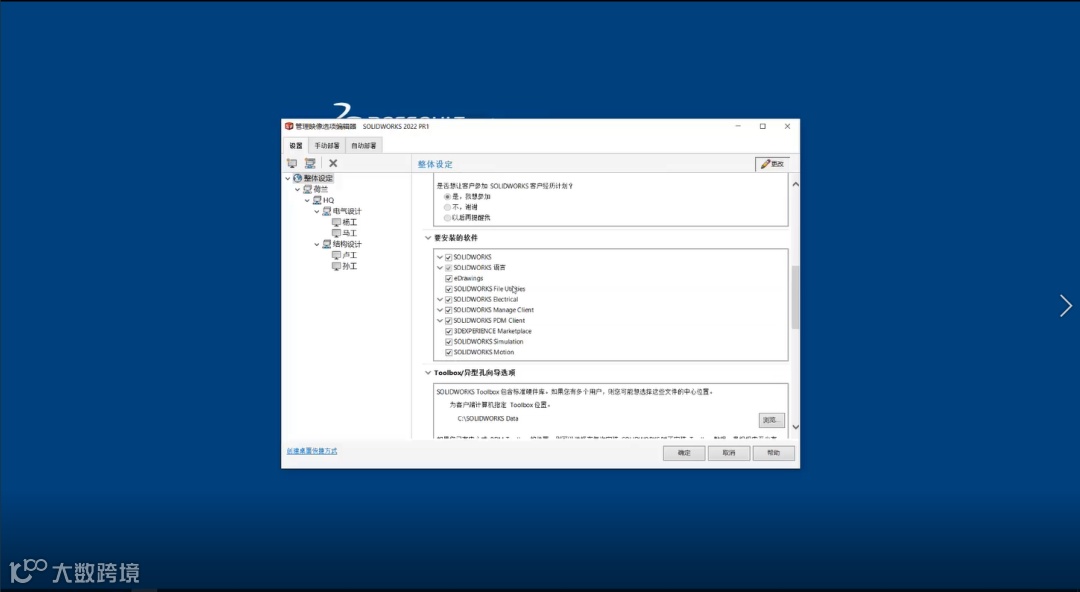Collapse the 电气设计 tree node

pyautogui.click(x=317, y=211)
